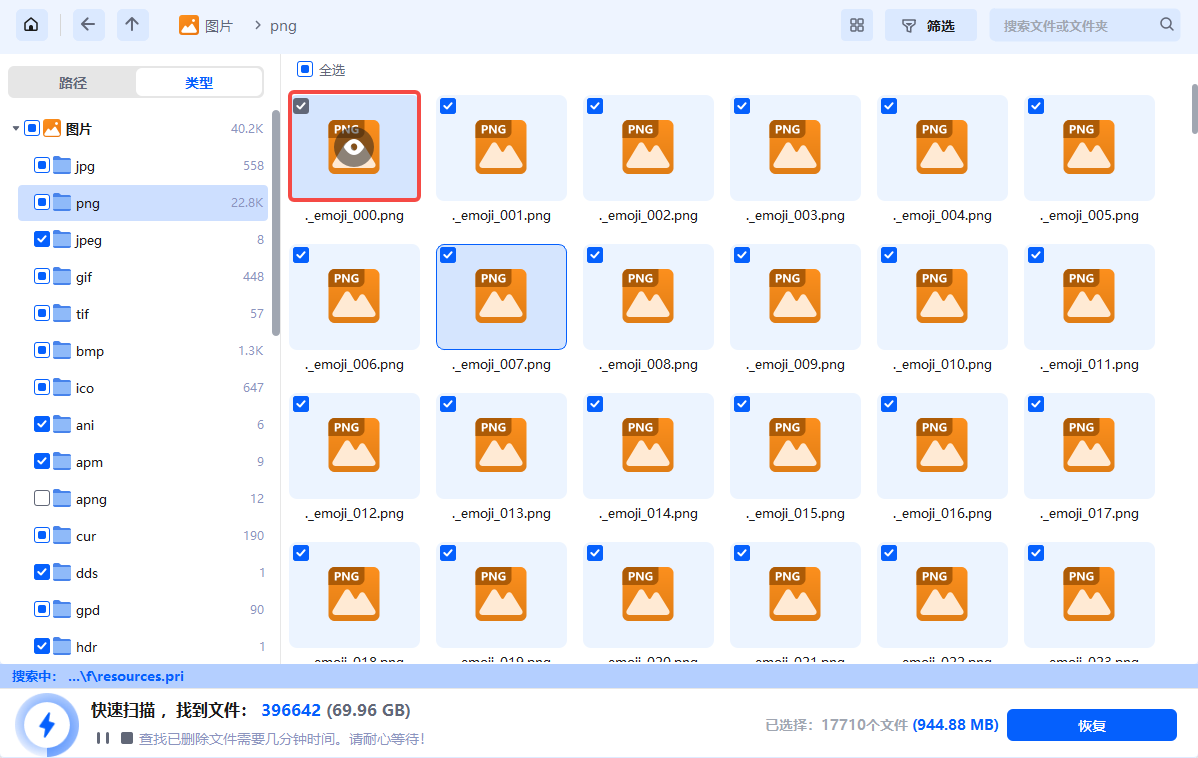Select the hdr folder row
The width and height of the screenshot is (1198, 758).
[x=143, y=646]
